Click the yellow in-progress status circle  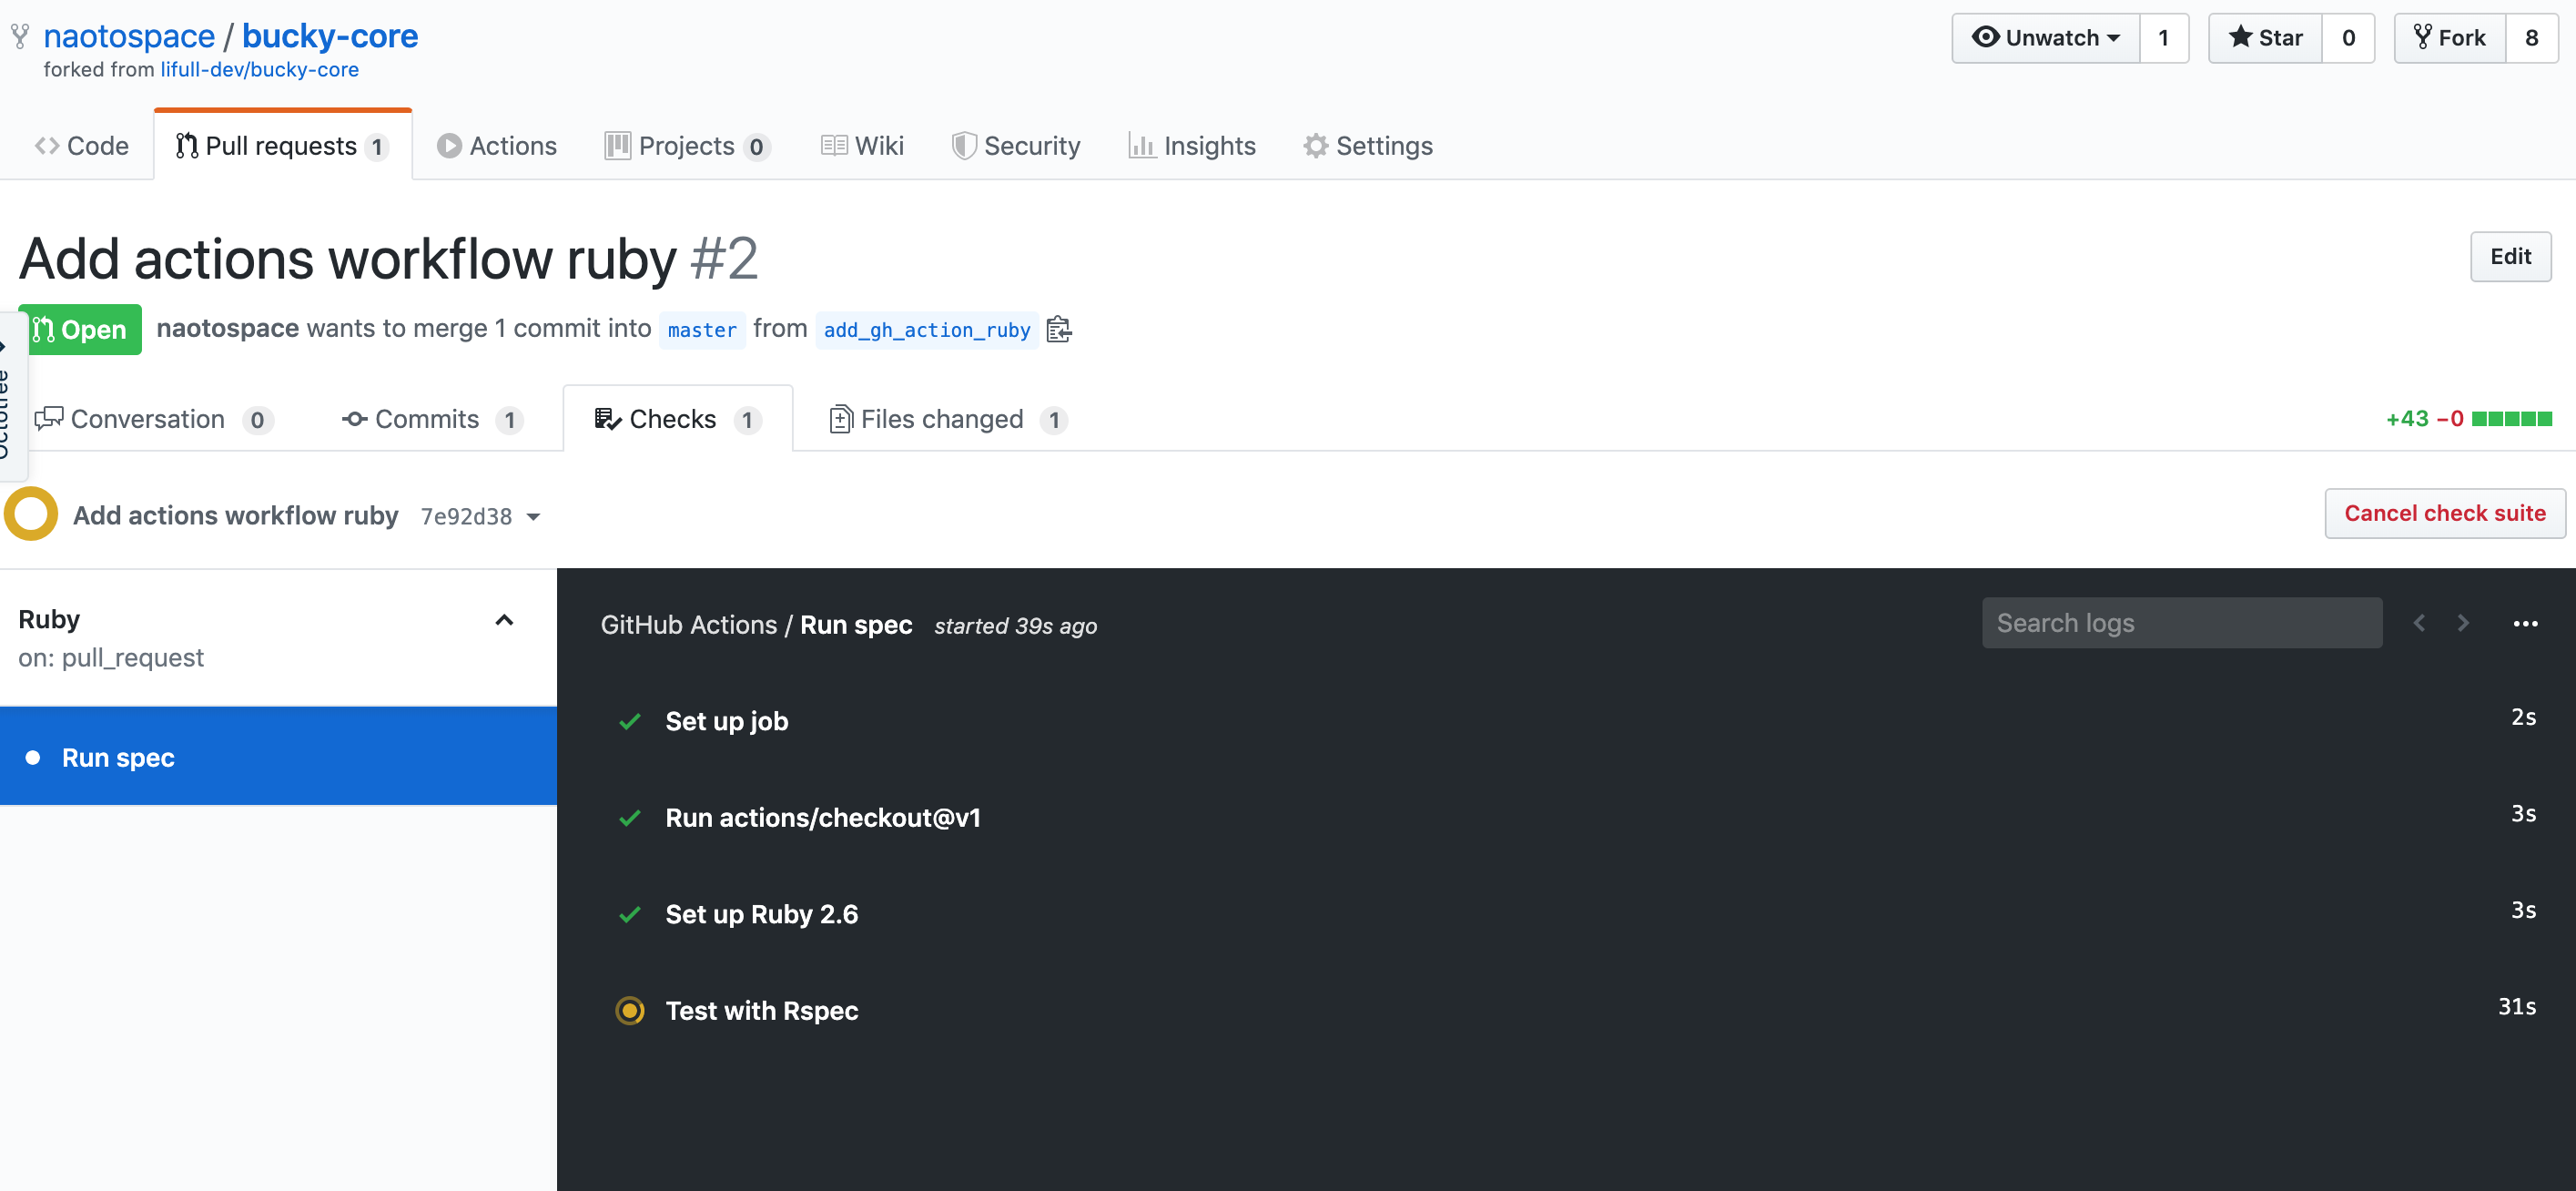click(31, 514)
